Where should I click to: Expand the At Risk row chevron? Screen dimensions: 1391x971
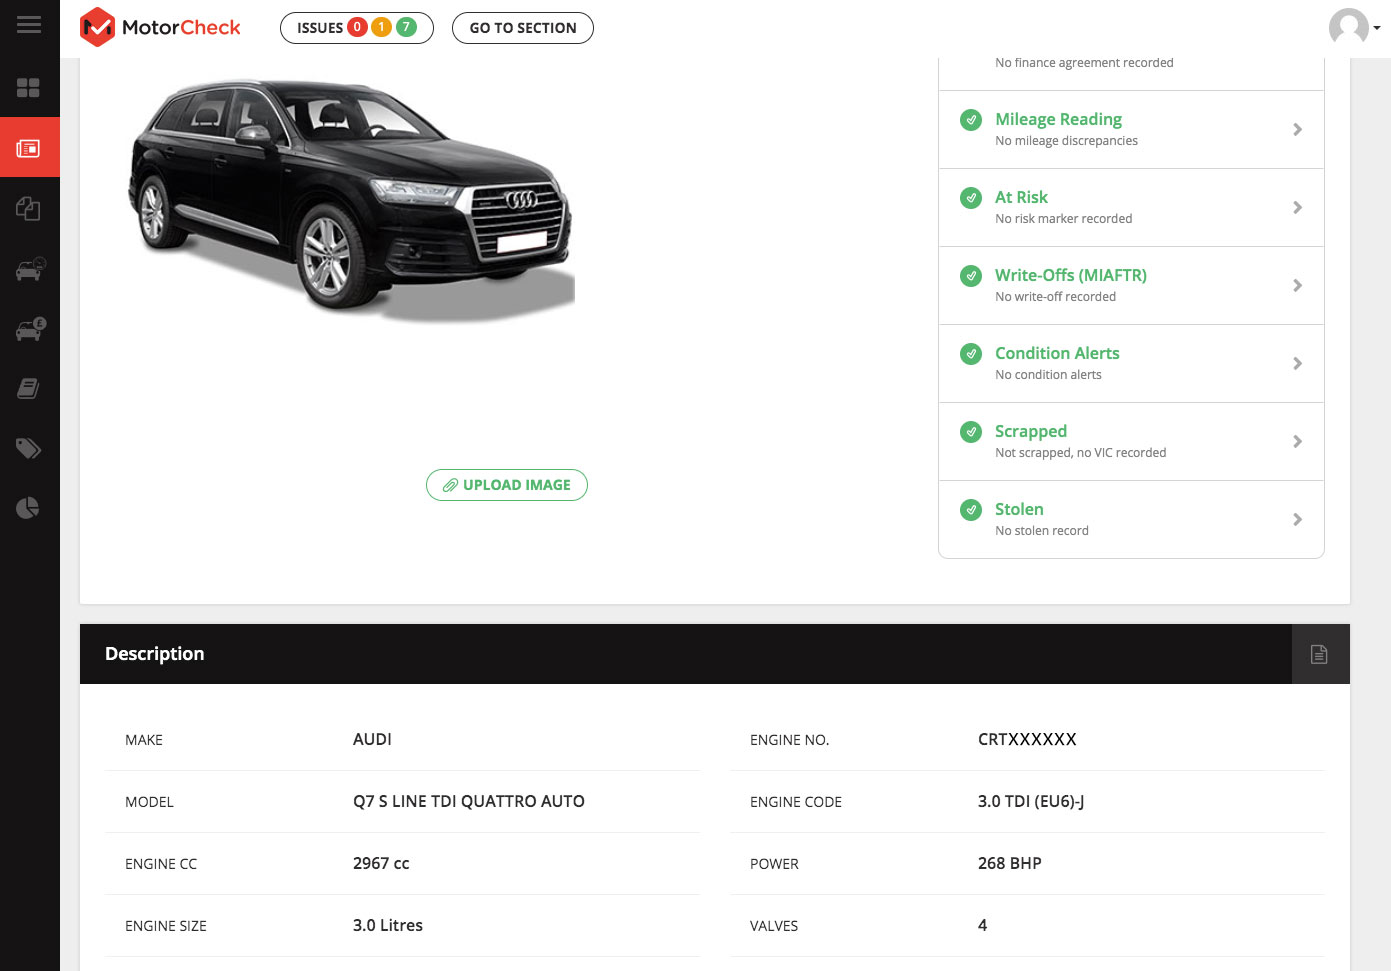click(1297, 208)
